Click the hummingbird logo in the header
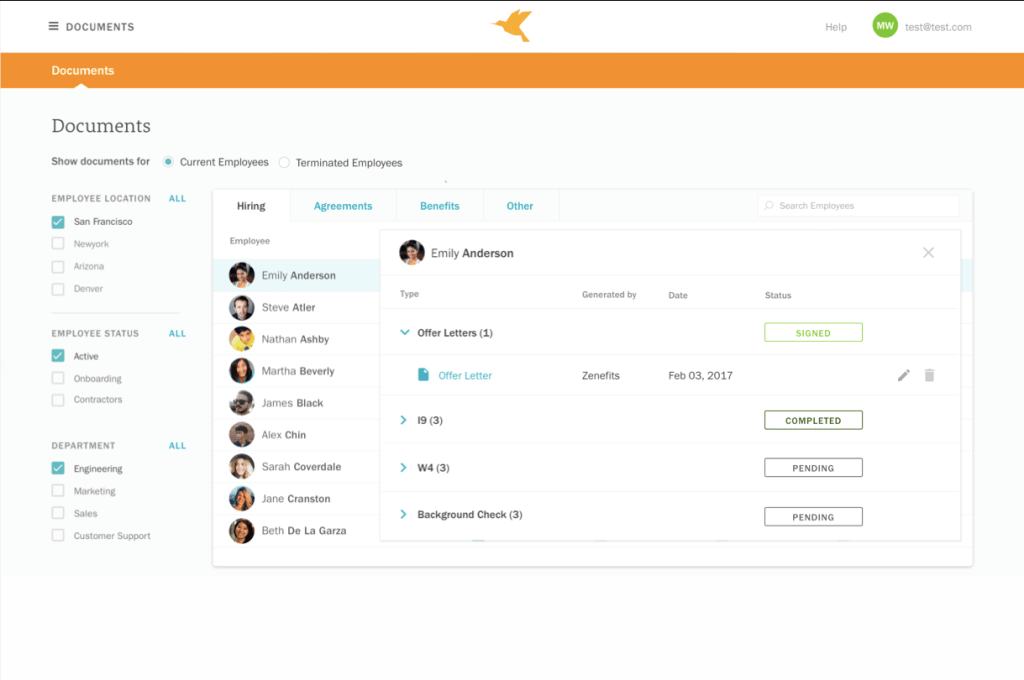This screenshot has height=680, width=1024. click(512, 26)
